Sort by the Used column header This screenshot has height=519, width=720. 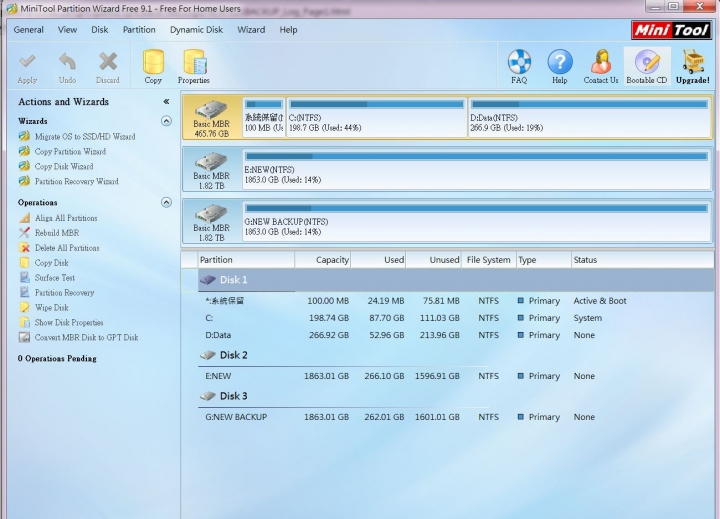click(x=378, y=260)
